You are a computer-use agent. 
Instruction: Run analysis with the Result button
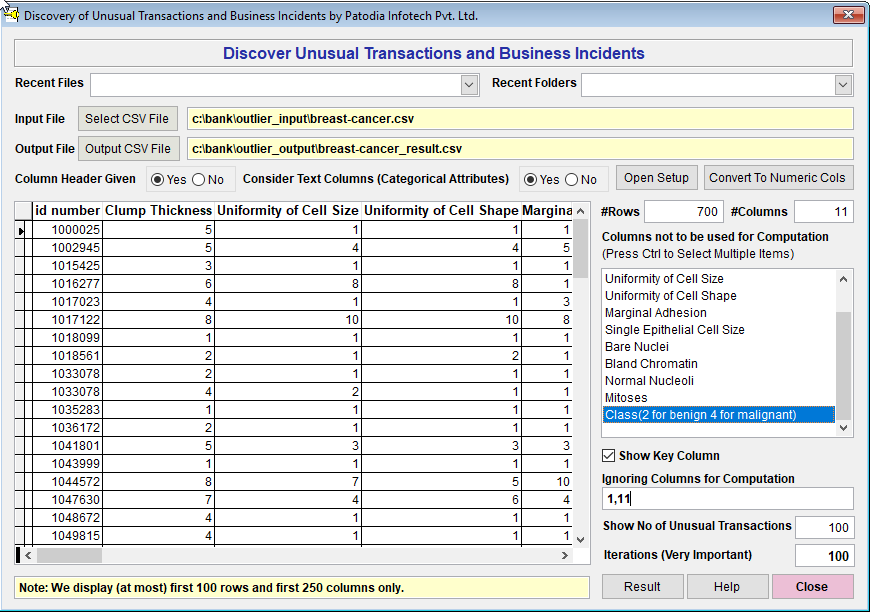[x=642, y=587]
